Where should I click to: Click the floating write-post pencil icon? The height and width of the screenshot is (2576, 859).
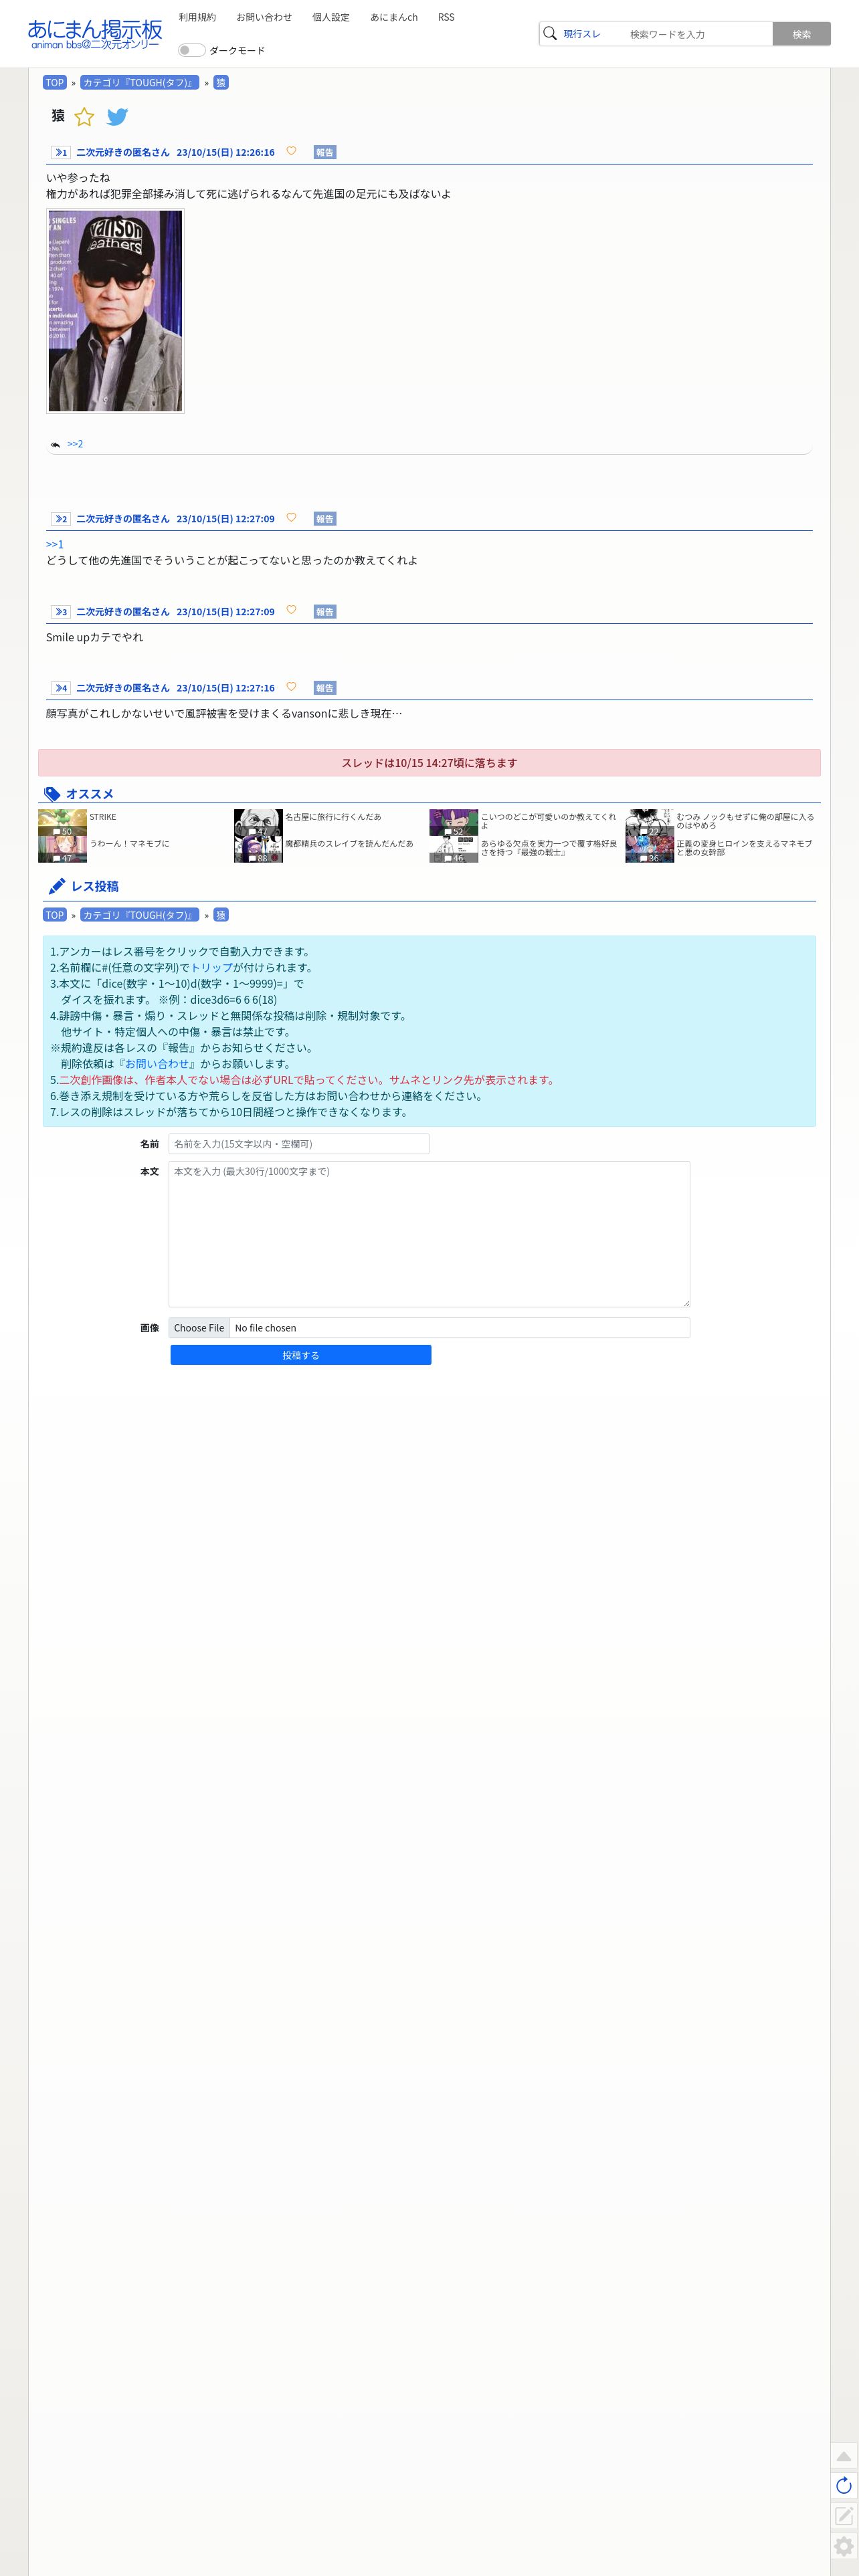click(844, 2516)
